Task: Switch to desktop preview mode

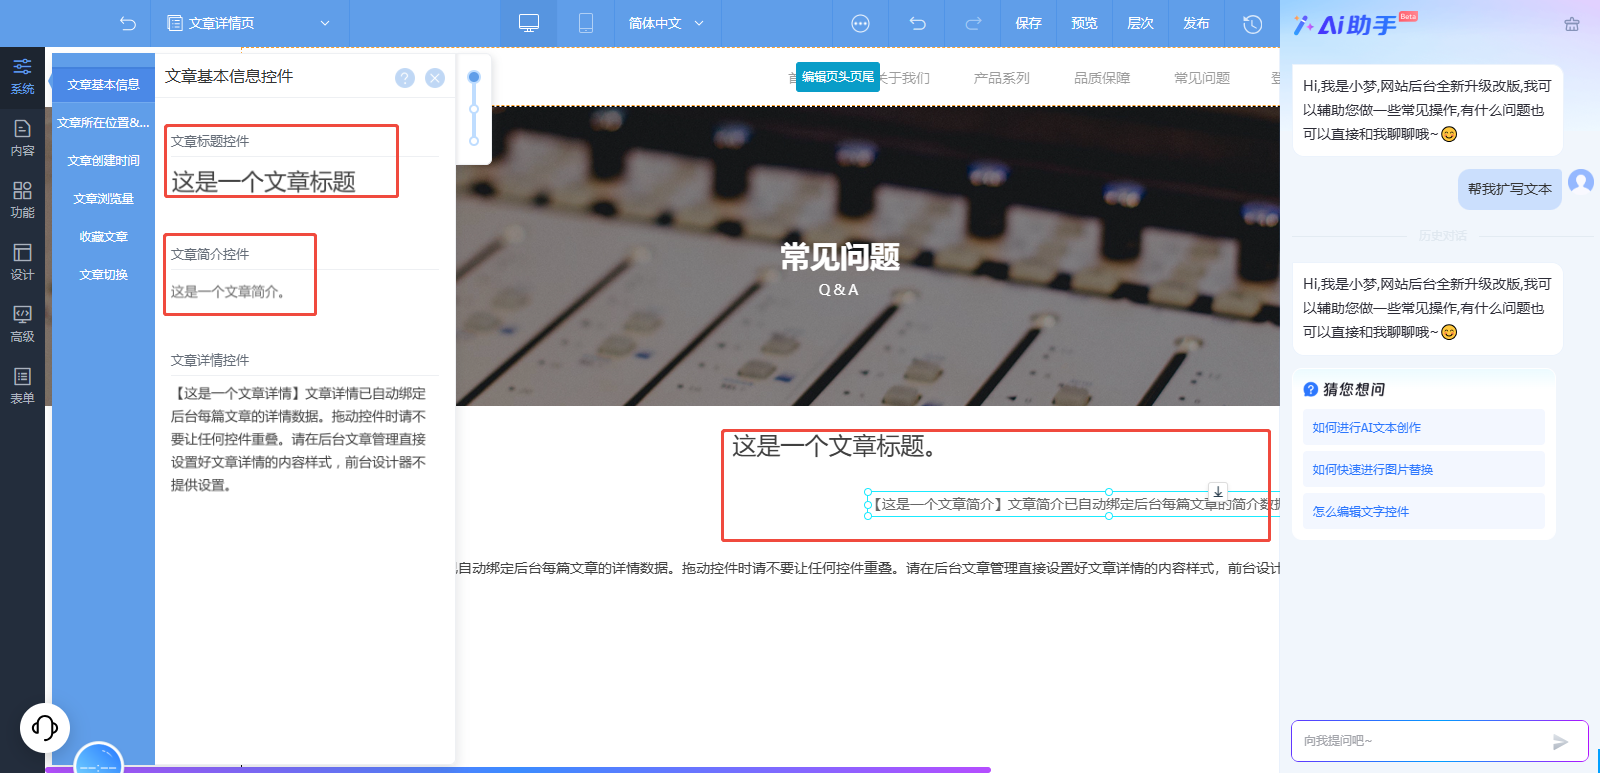Action: pyautogui.click(x=529, y=23)
